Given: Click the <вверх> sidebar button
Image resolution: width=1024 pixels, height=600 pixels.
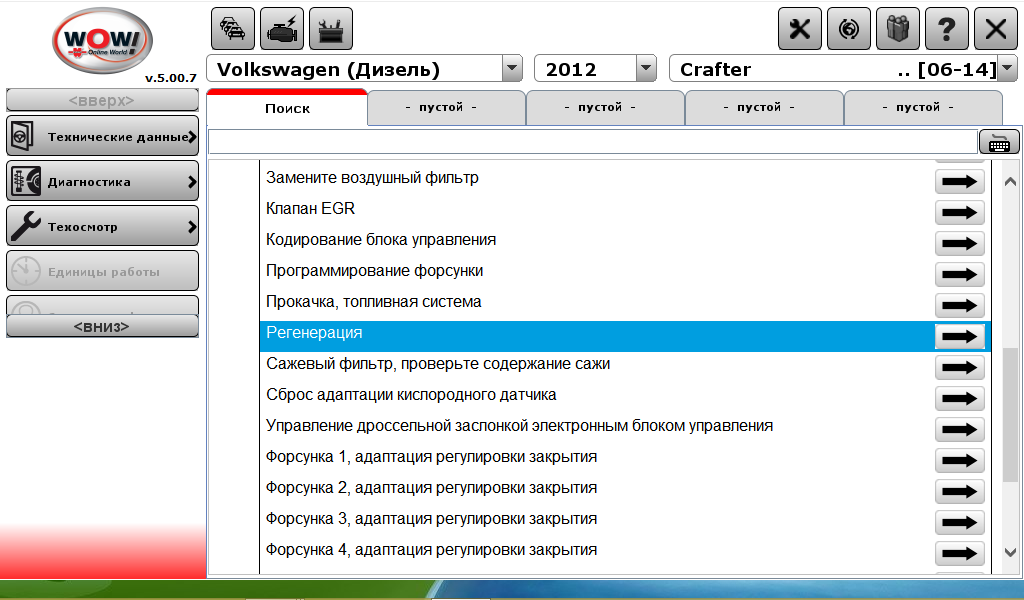Looking at the screenshot, I should (103, 101).
